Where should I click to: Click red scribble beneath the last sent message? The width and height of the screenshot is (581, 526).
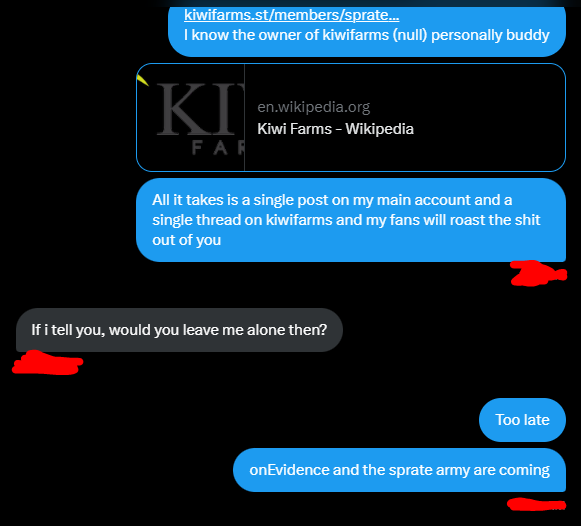click(537, 505)
